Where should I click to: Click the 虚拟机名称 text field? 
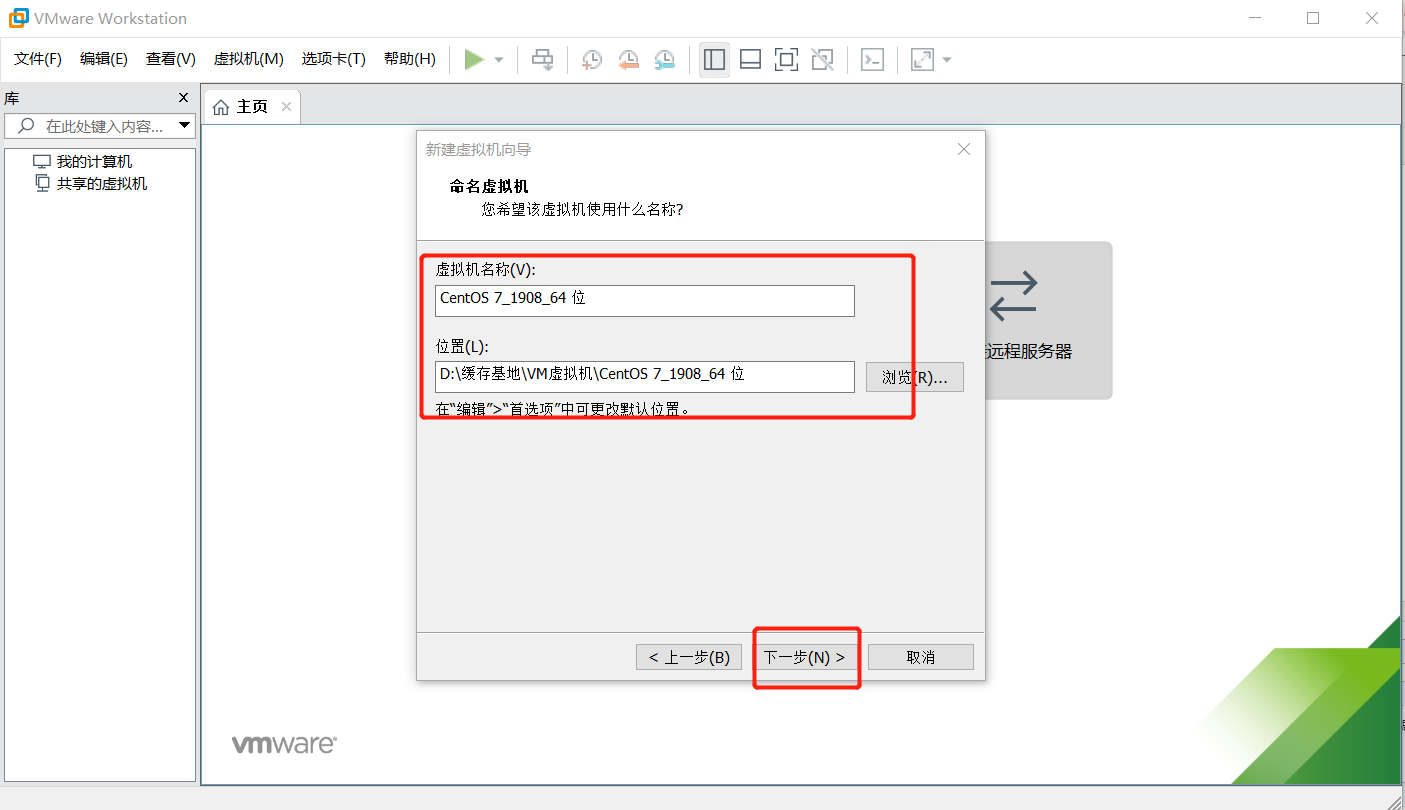[645, 300]
